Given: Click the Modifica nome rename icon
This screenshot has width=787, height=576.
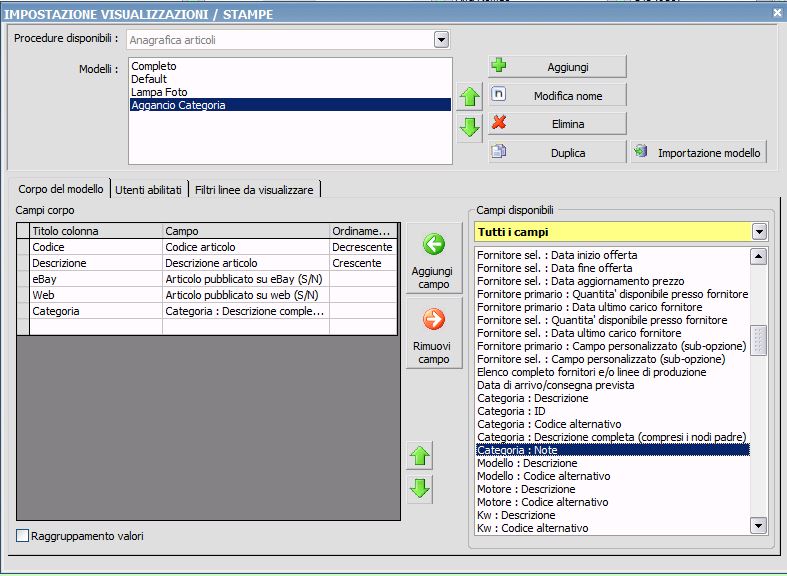Looking at the screenshot, I should pos(498,94).
